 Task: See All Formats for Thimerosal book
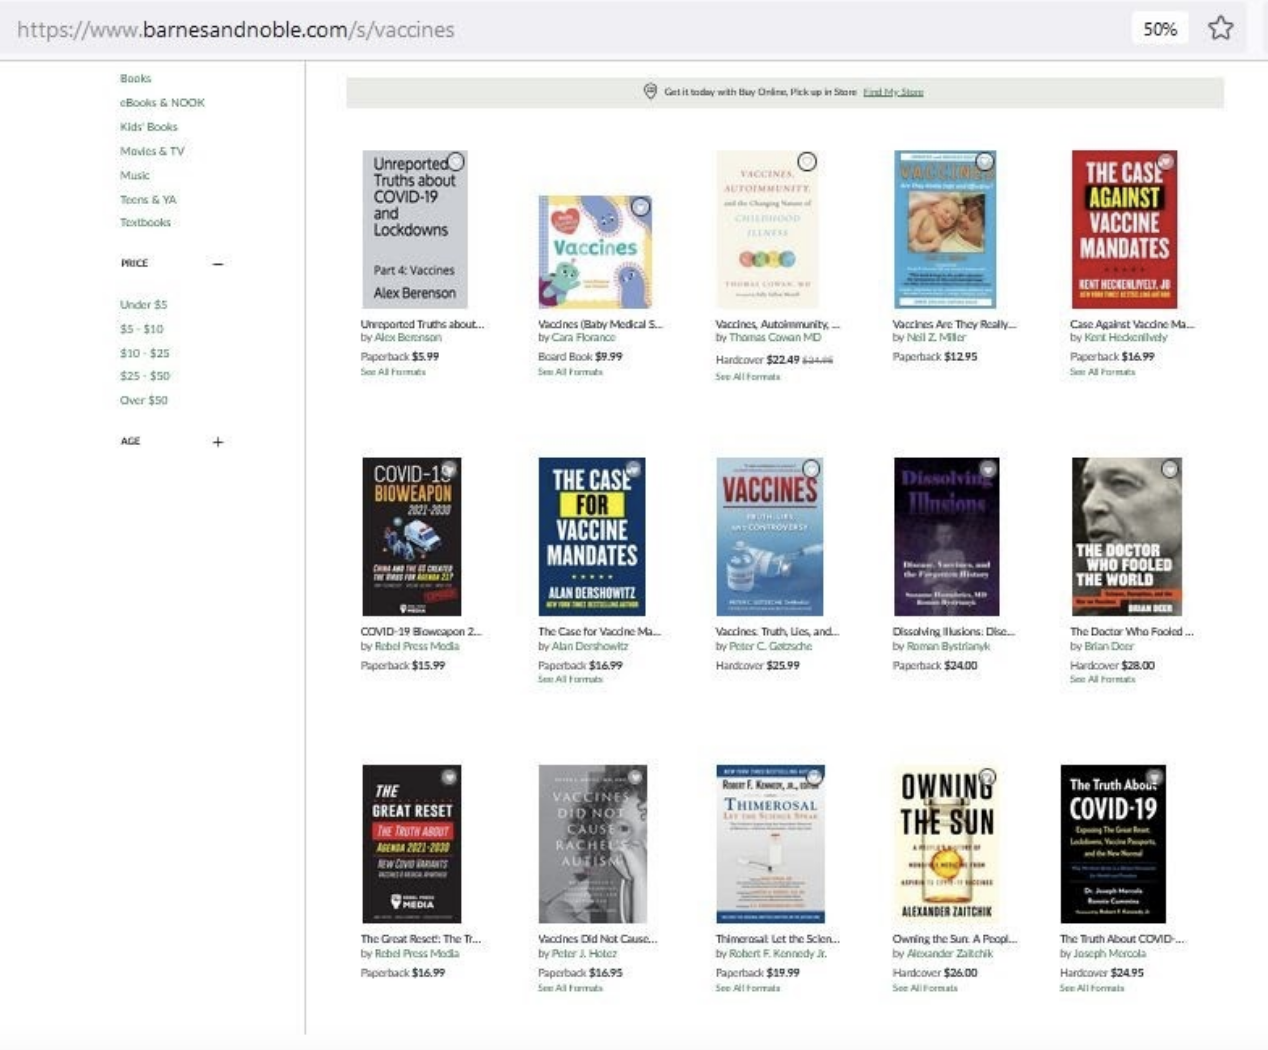748,988
